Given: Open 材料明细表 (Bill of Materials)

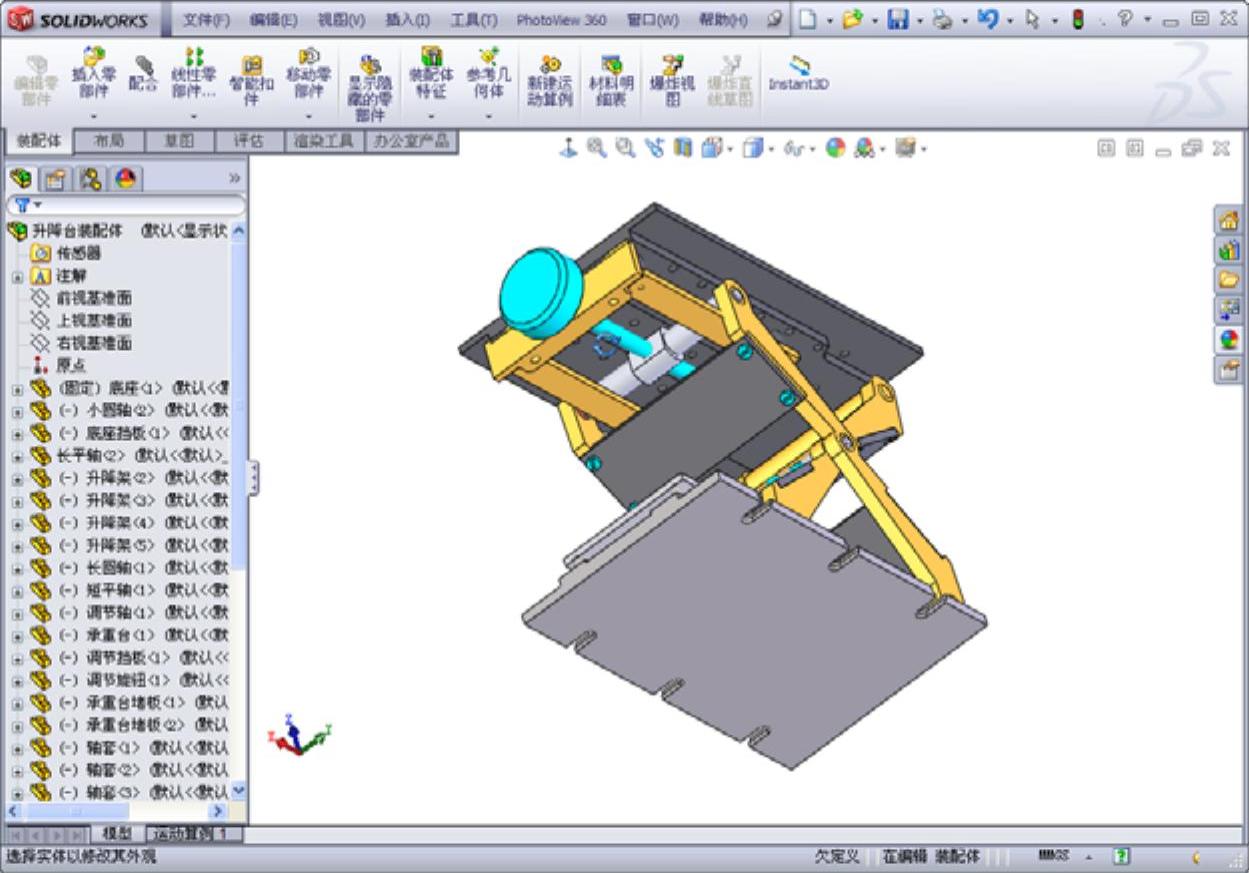Looking at the screenshot, I should pos(611,80).
